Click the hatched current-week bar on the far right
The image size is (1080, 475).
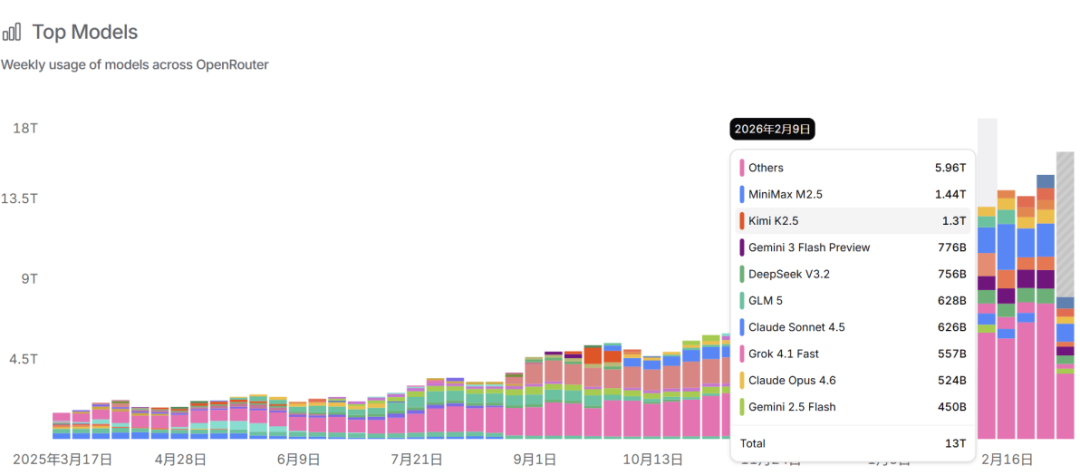[1065, 225]
